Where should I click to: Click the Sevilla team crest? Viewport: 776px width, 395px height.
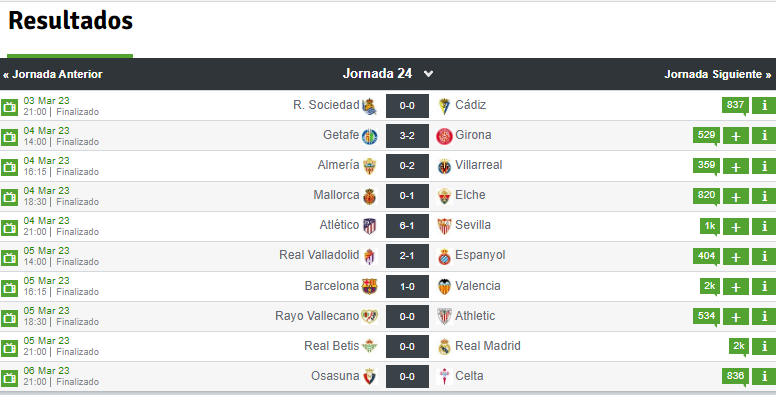coord(444,226)
